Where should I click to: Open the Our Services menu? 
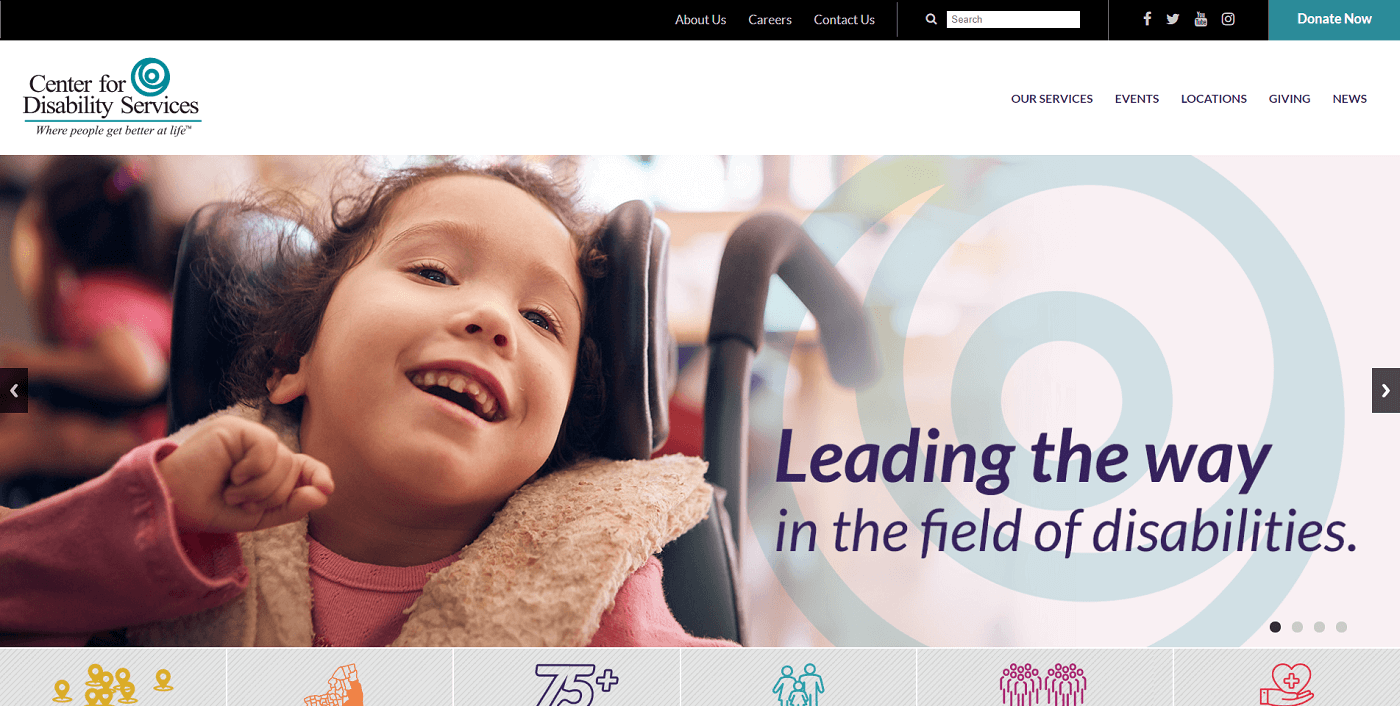click(x=1052, y=99)
